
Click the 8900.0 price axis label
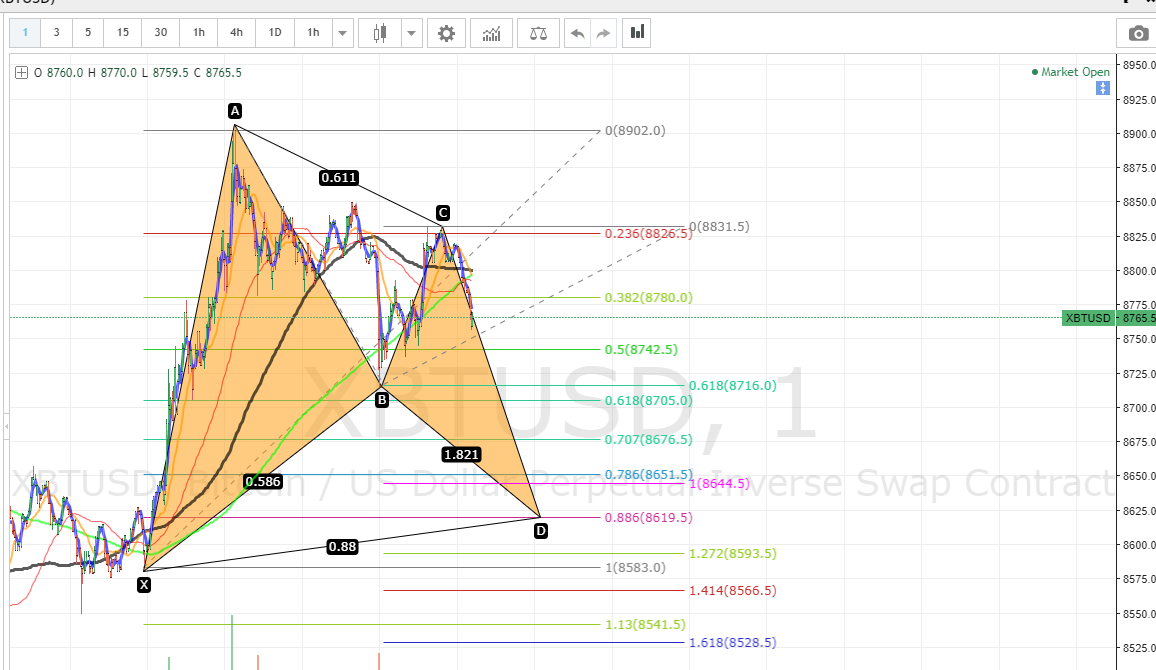coord(1139,134)
